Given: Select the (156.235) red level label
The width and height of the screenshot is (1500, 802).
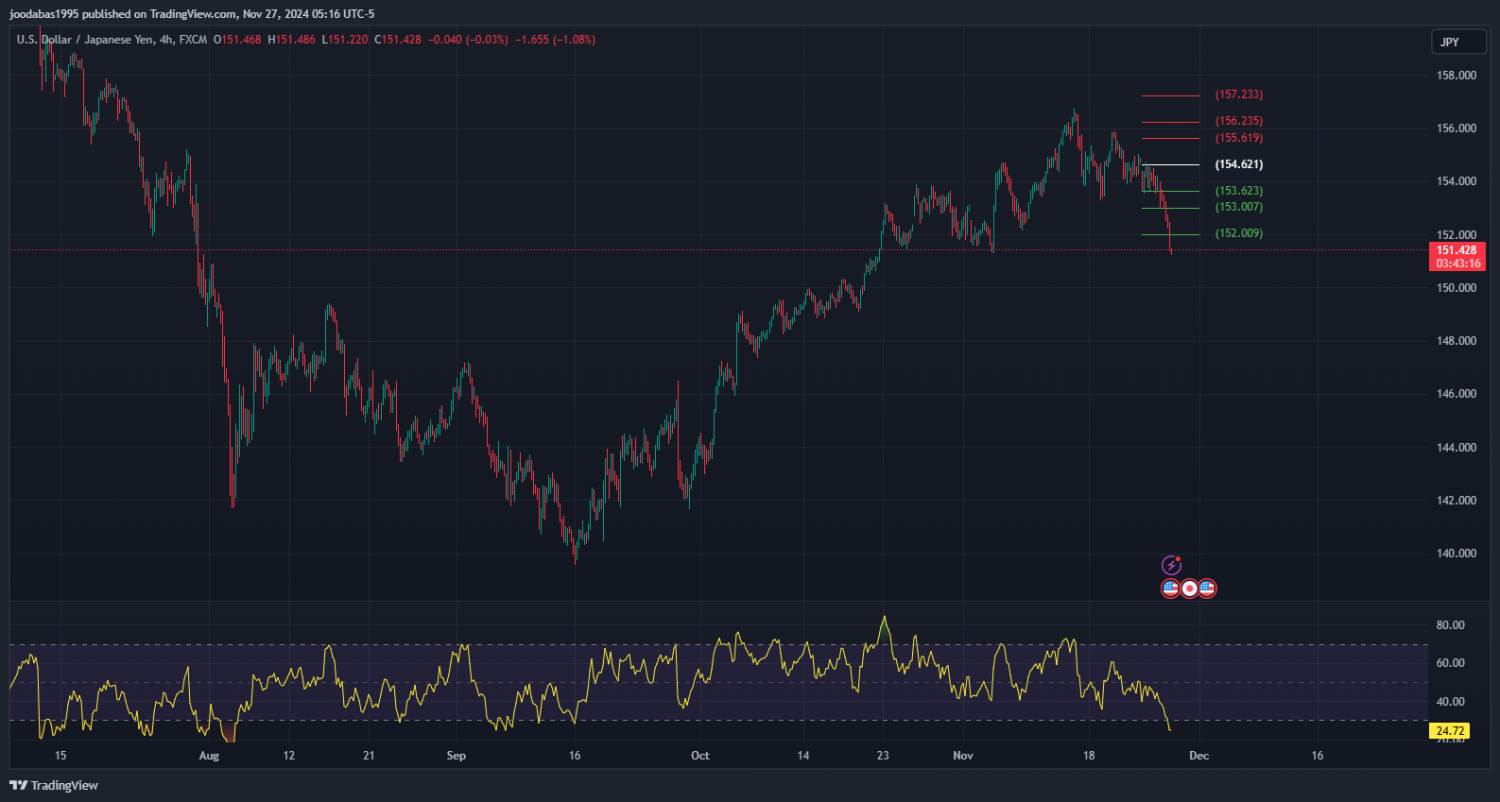Looking at the screenshot, I should click(1239, 121).
